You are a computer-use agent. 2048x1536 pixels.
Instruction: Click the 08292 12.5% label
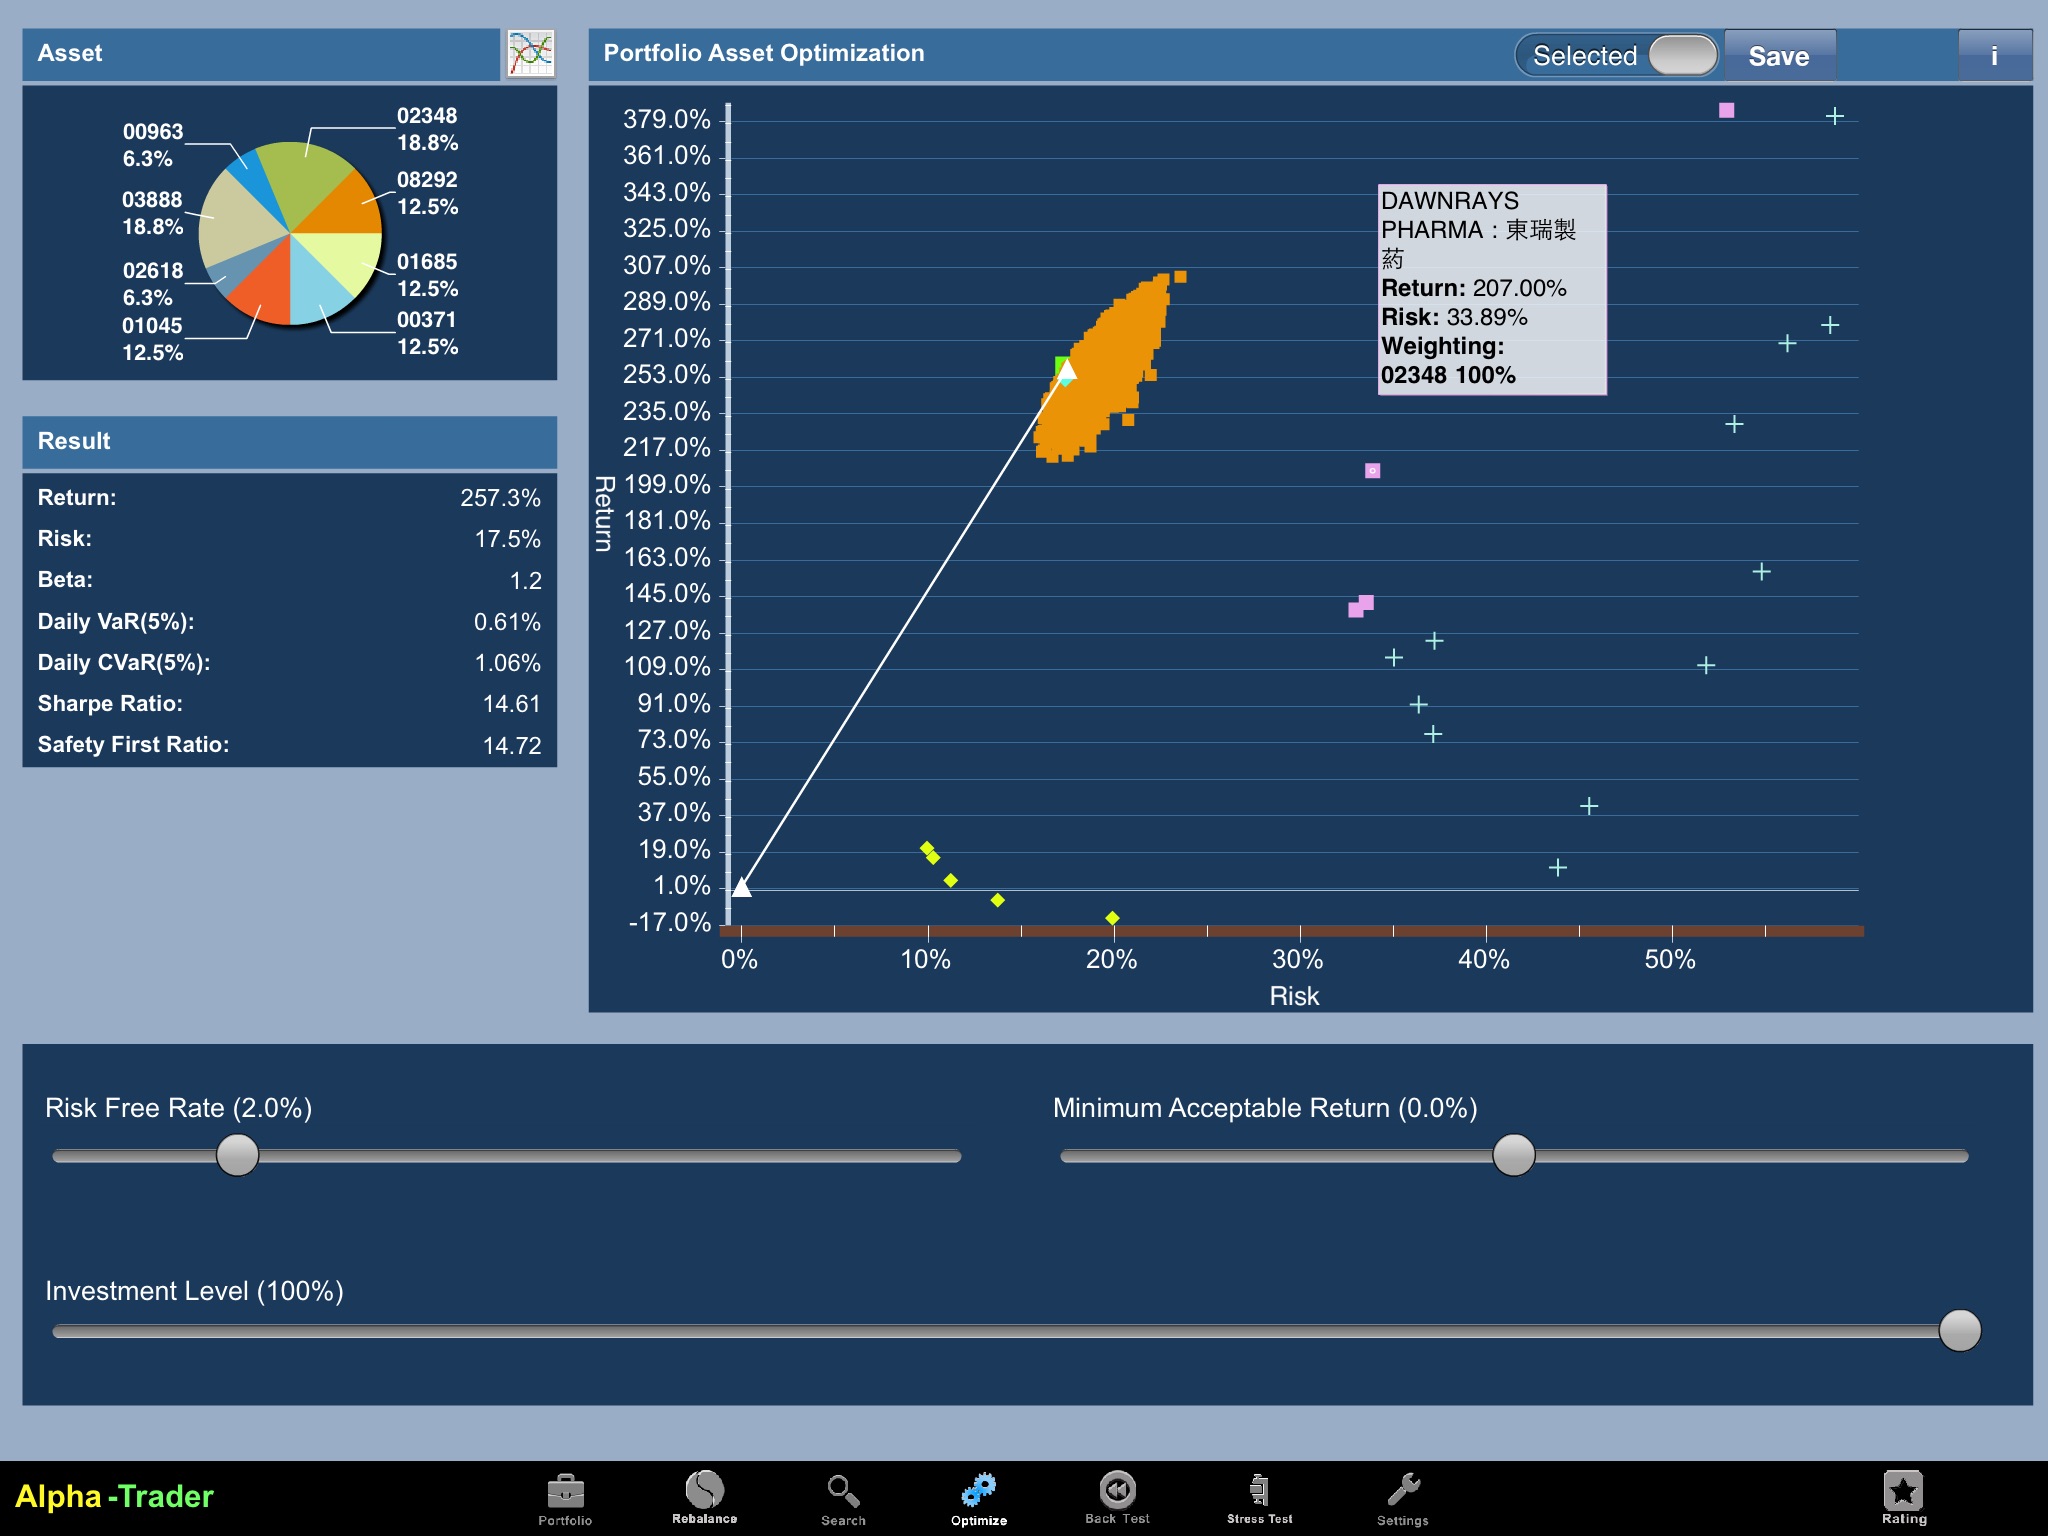(x=427, y=193)
